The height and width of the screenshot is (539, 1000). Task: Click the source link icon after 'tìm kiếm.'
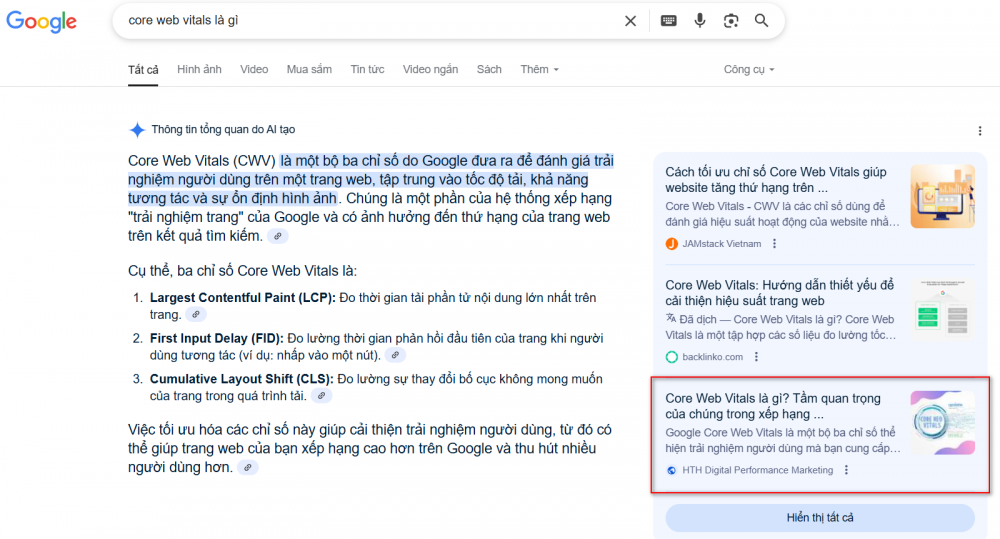click(x=277, y=236)
